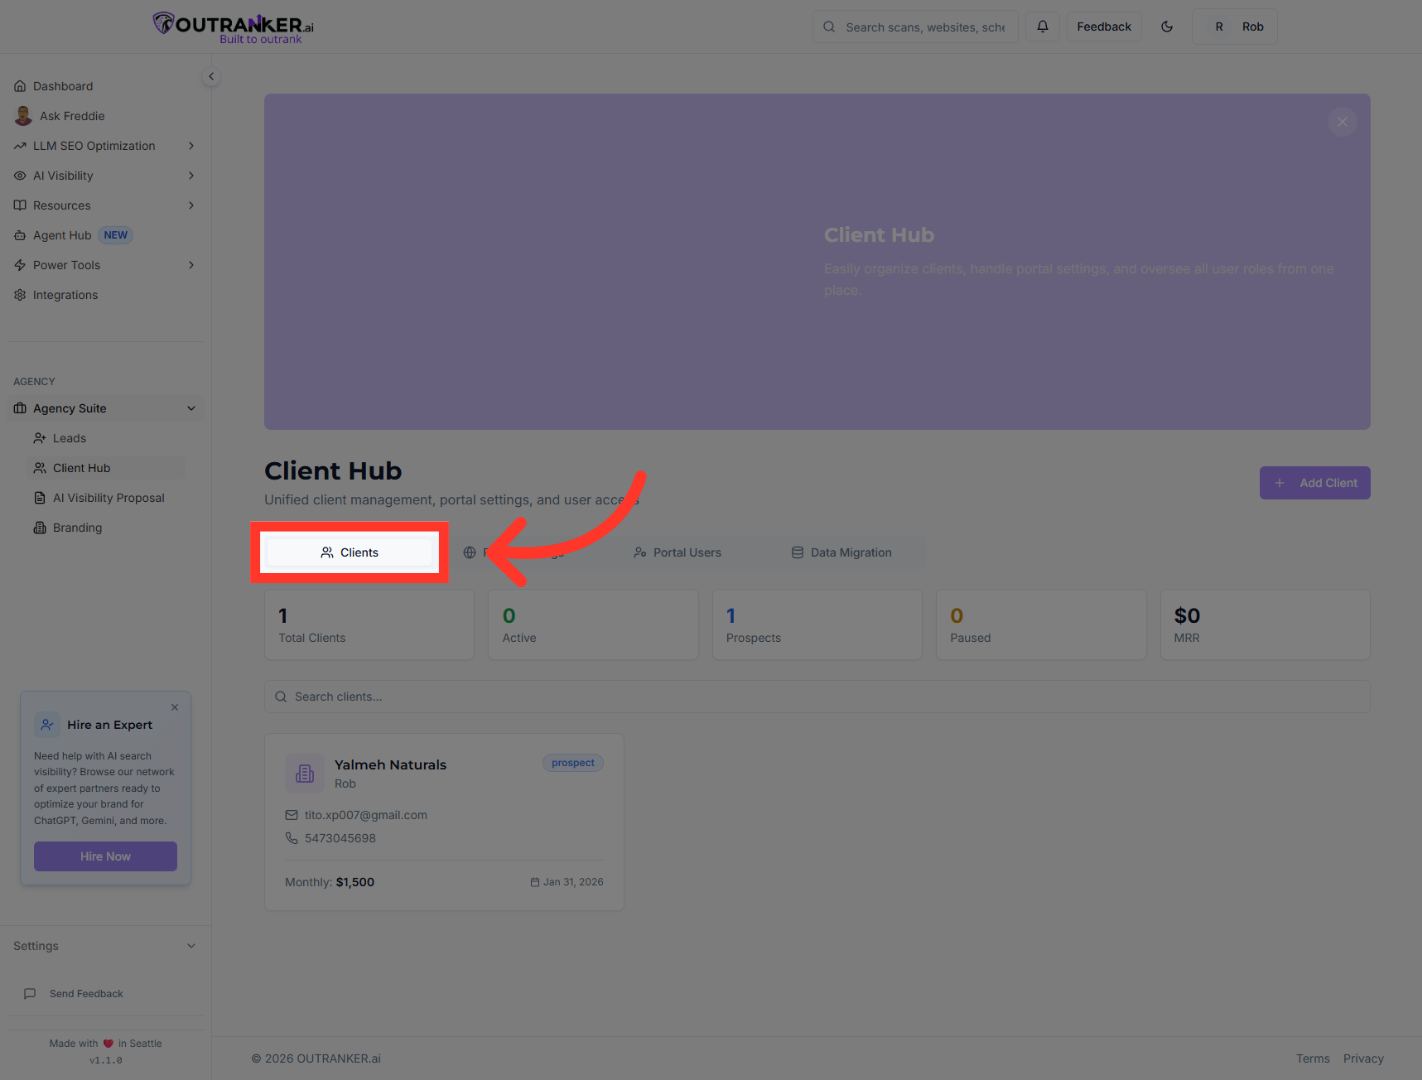Expand the AI Visibility submenu chevron
This screenshot has height=1080, width=1422.
(191, 176)
